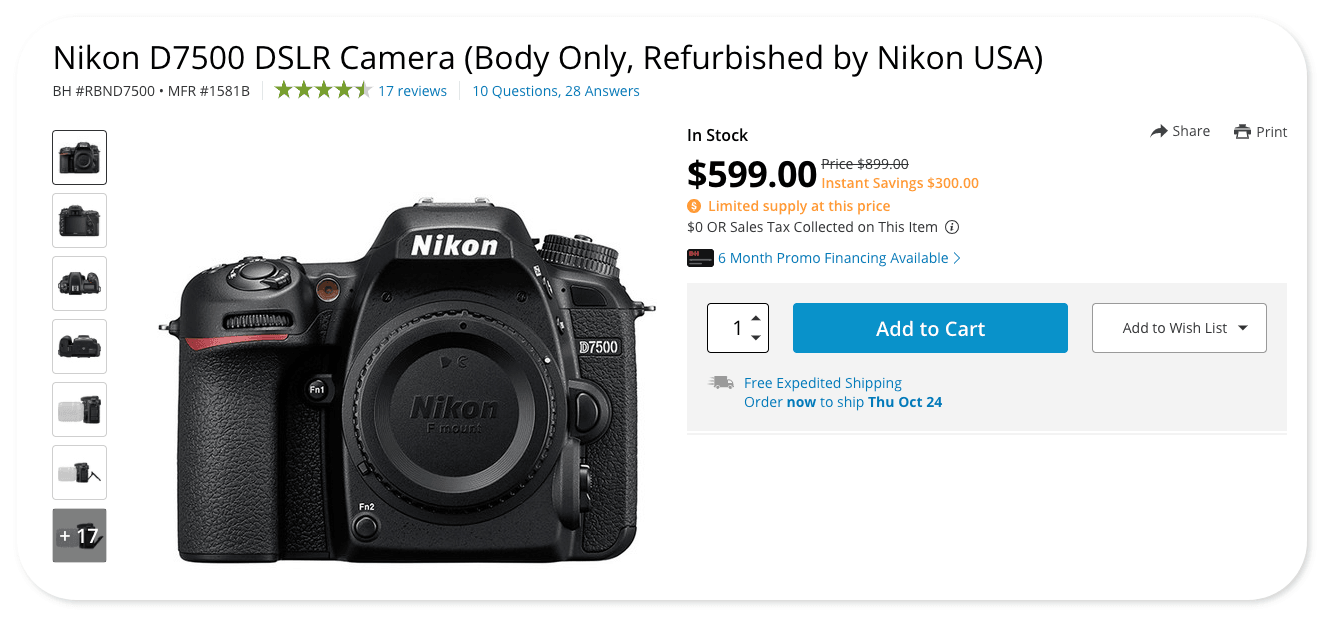
Task: Click the financing credit card icon
Action: pyautogui.click(x=700, y=258)
